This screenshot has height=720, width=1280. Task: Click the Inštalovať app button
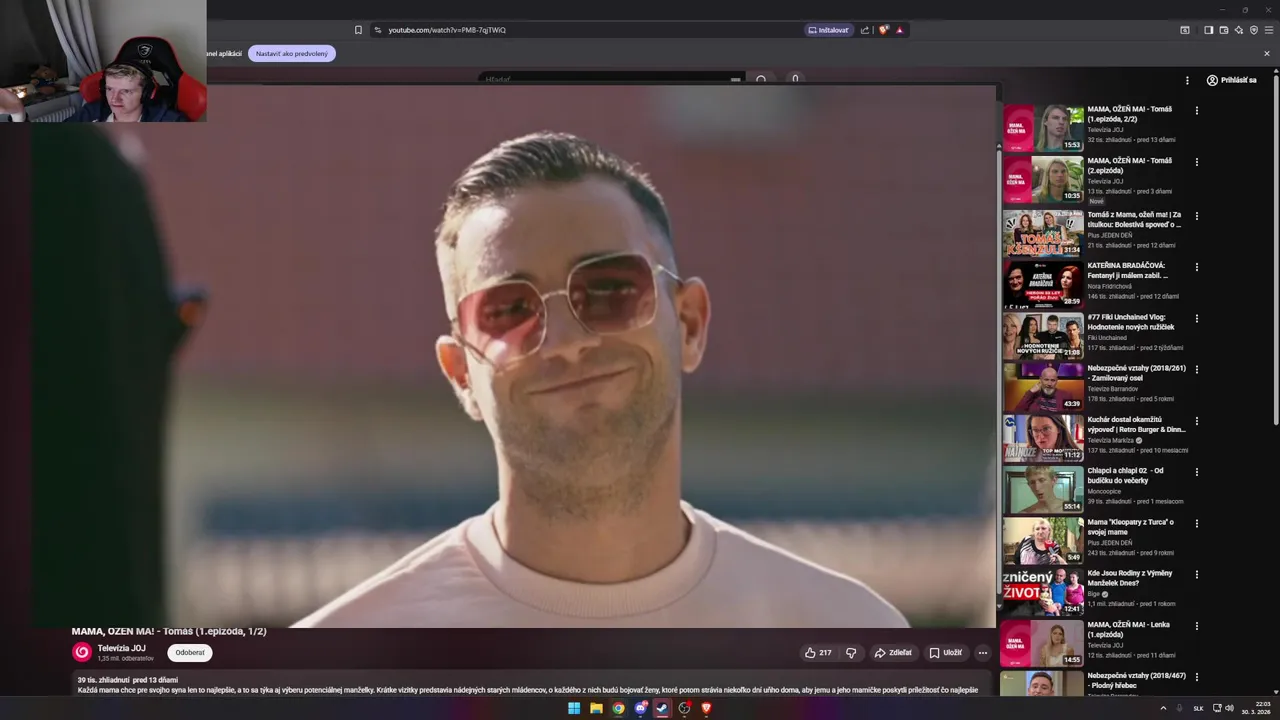click(828, 30)
